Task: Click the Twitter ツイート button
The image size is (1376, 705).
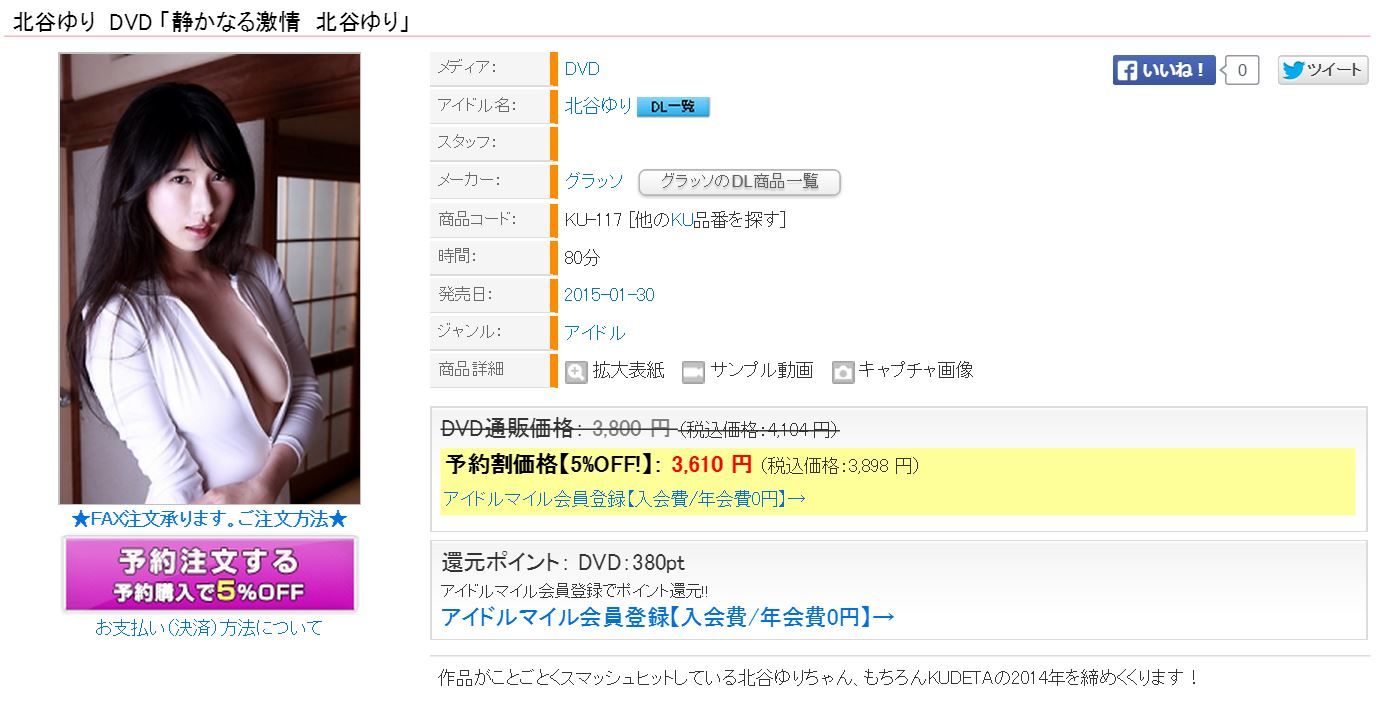Action: (1322, 70)
